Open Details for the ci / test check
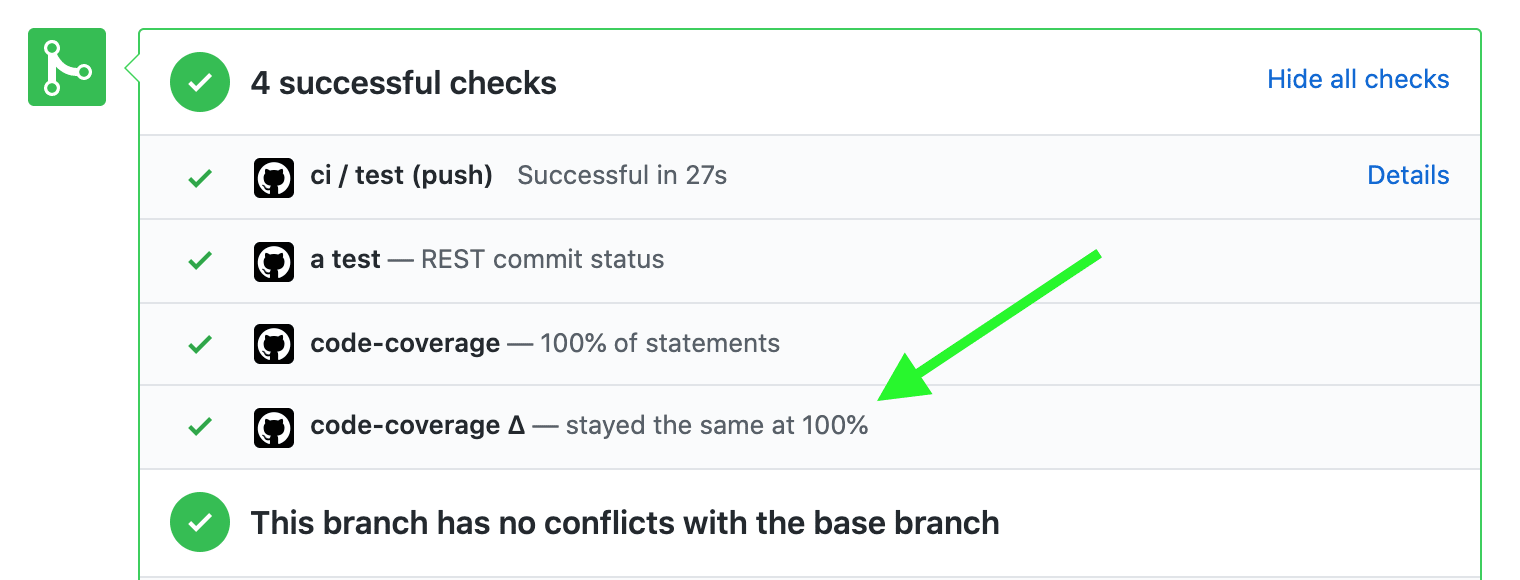The width and height of the screenshot is (1520, 580). click(1408, 175)
